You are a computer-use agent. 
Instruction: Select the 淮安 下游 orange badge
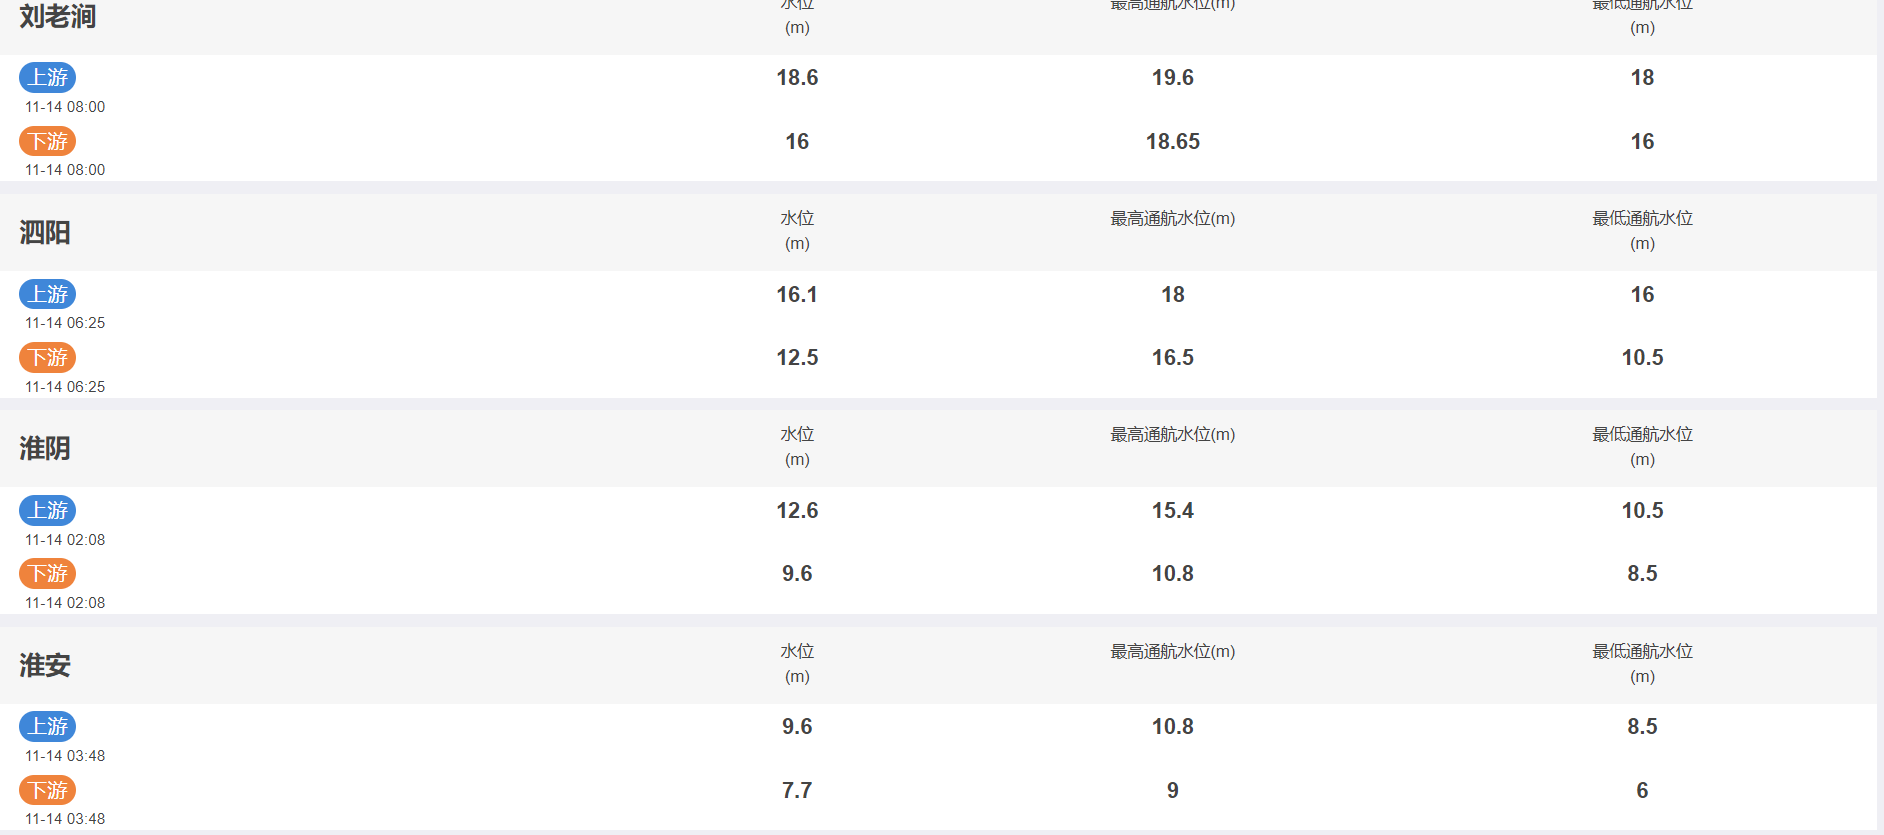[x=47, y=790]
